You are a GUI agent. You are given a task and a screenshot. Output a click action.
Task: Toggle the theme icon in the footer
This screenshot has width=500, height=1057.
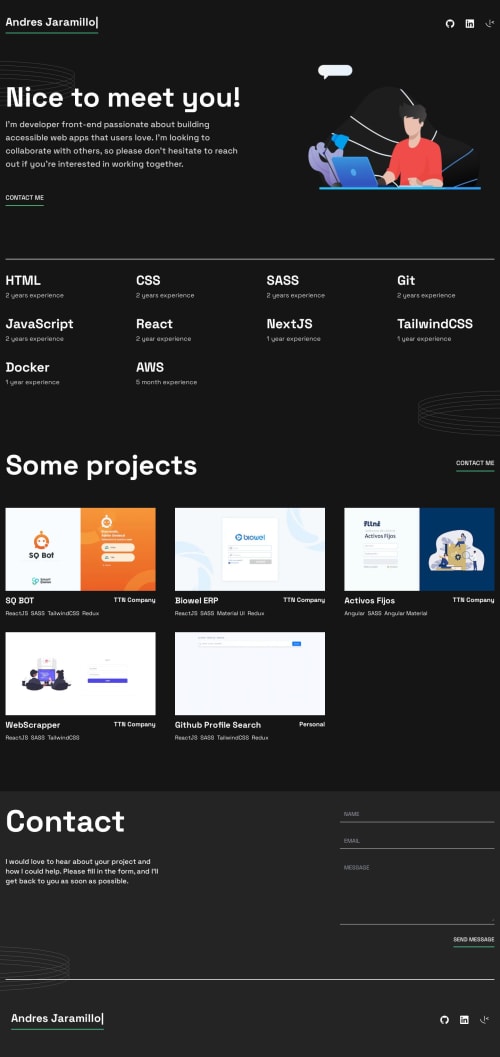(484, 1019)
